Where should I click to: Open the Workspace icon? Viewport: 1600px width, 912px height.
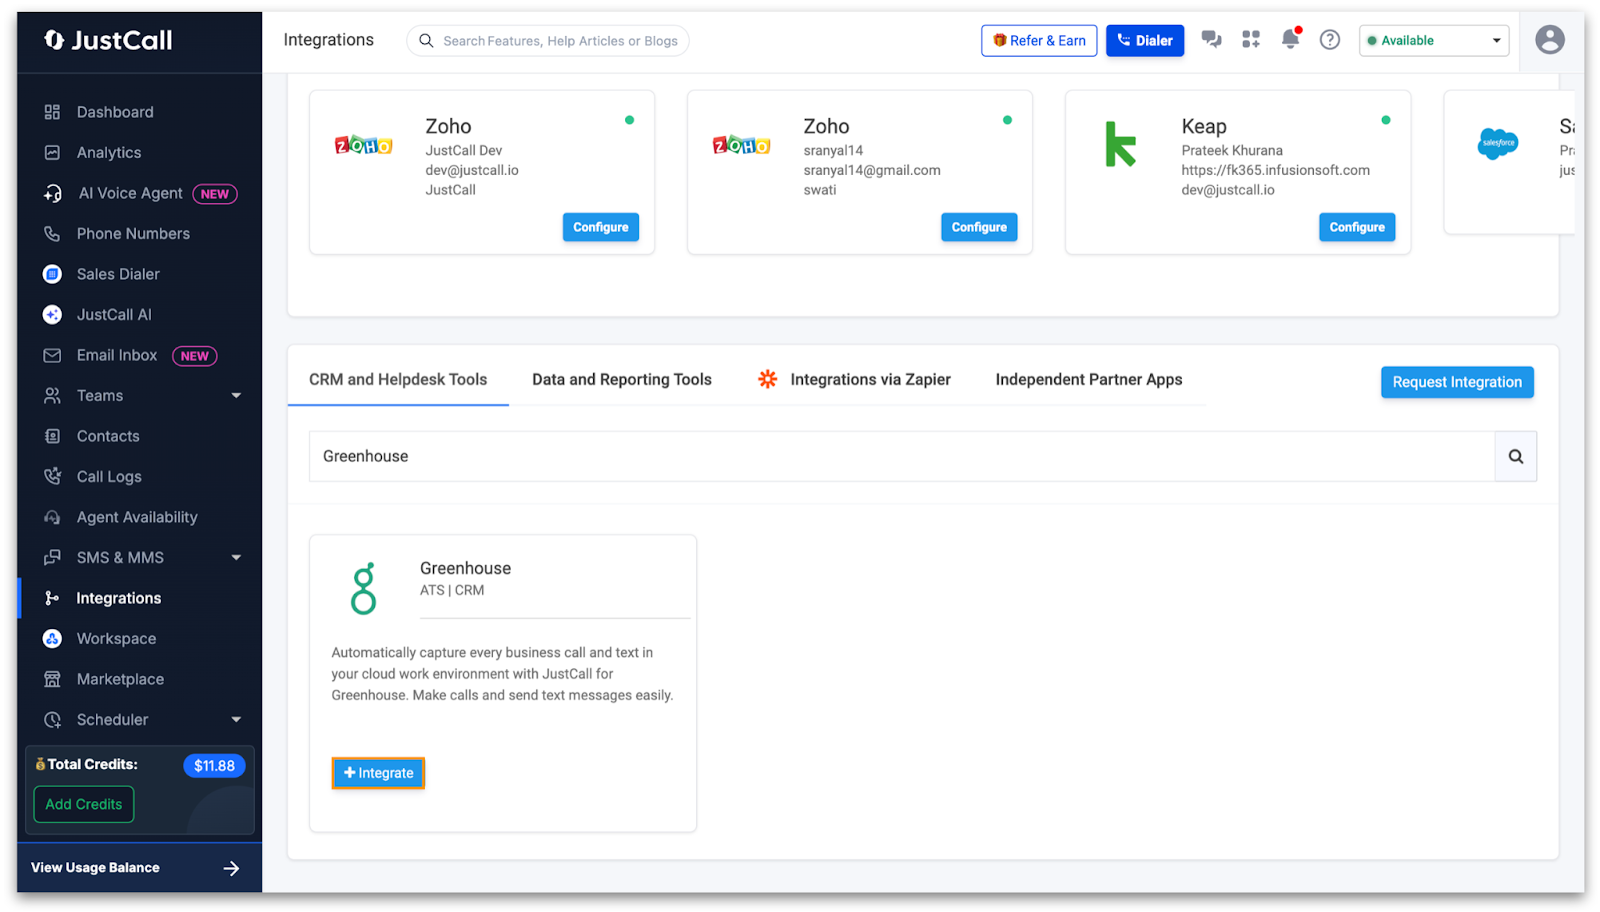point(52,638)
